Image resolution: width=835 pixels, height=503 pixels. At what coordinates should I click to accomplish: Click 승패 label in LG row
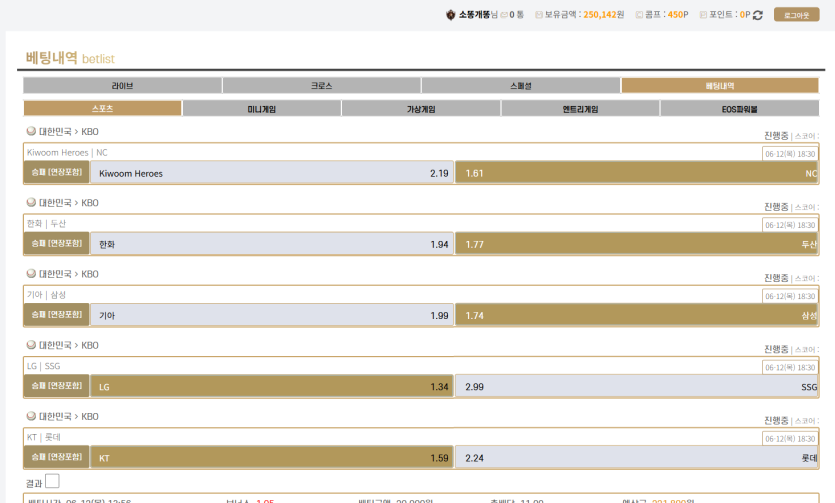56,386
